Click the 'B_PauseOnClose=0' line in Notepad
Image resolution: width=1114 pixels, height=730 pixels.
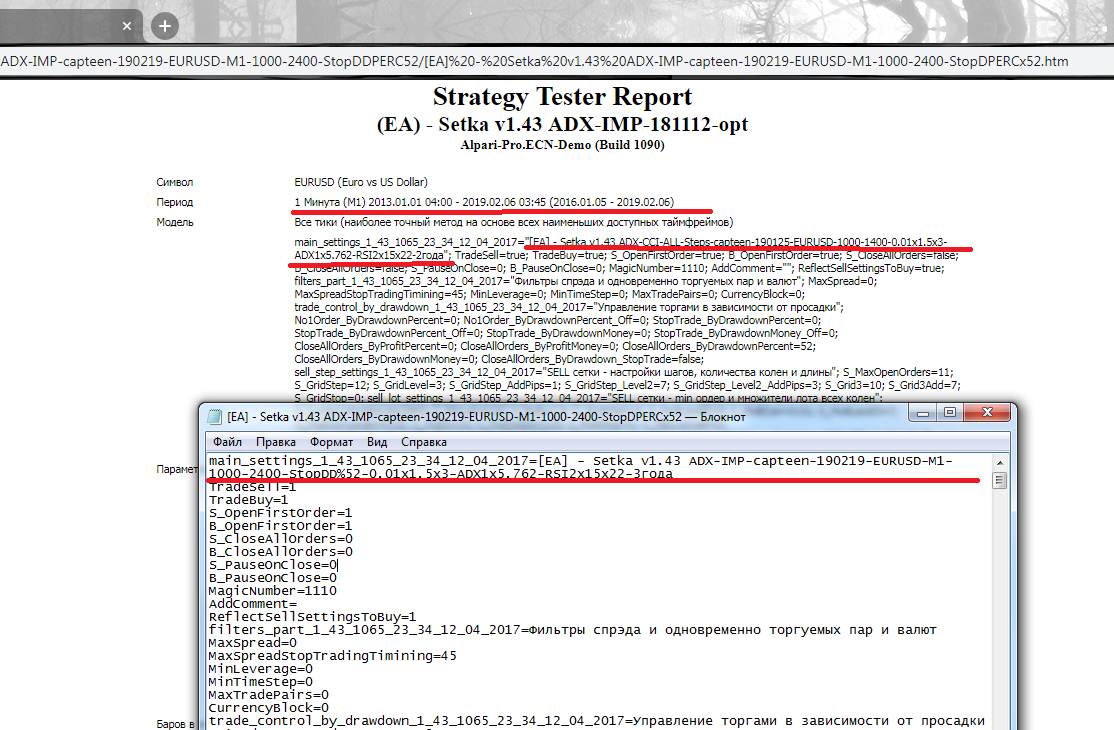point(272,578)
